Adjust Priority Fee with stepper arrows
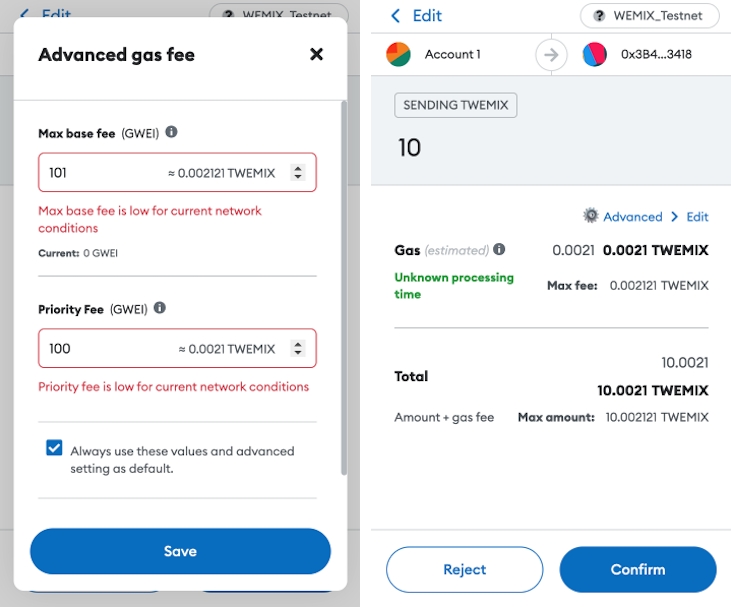Screen dimensions: 731x607 [x=298, y=348]
